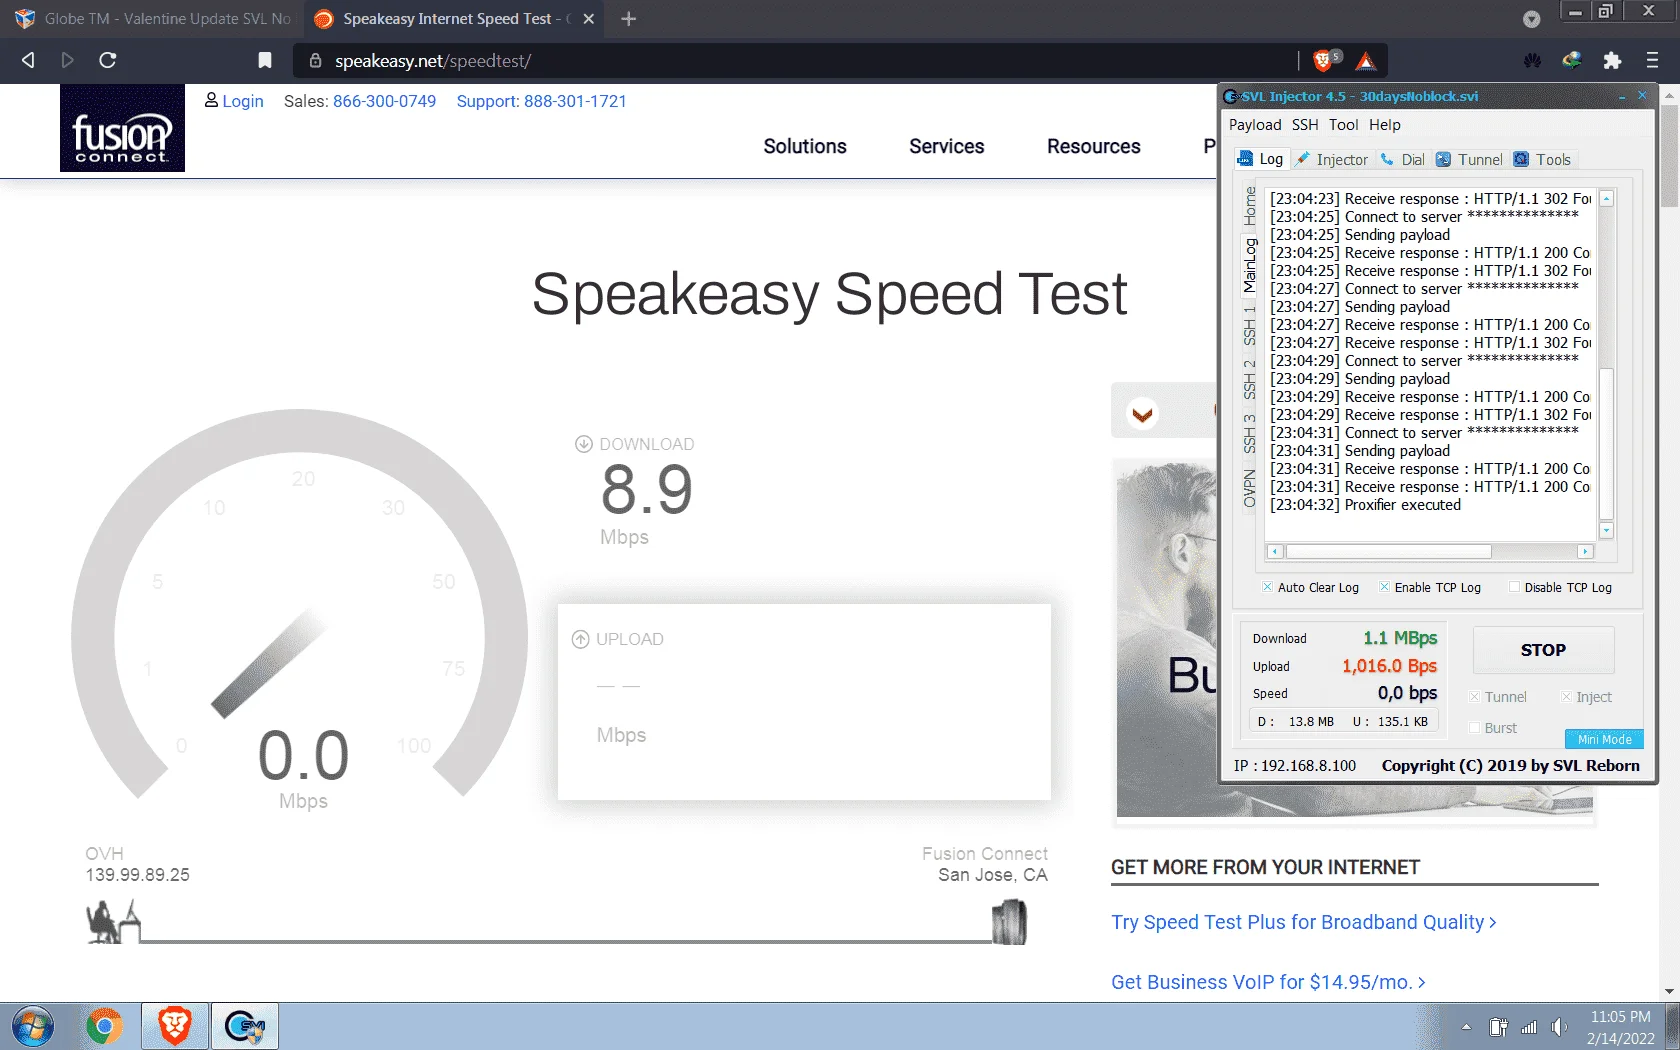View site security lock information
Image resolution: width=1680 pixels, height=1050 pixels.
tap(315, 61)
